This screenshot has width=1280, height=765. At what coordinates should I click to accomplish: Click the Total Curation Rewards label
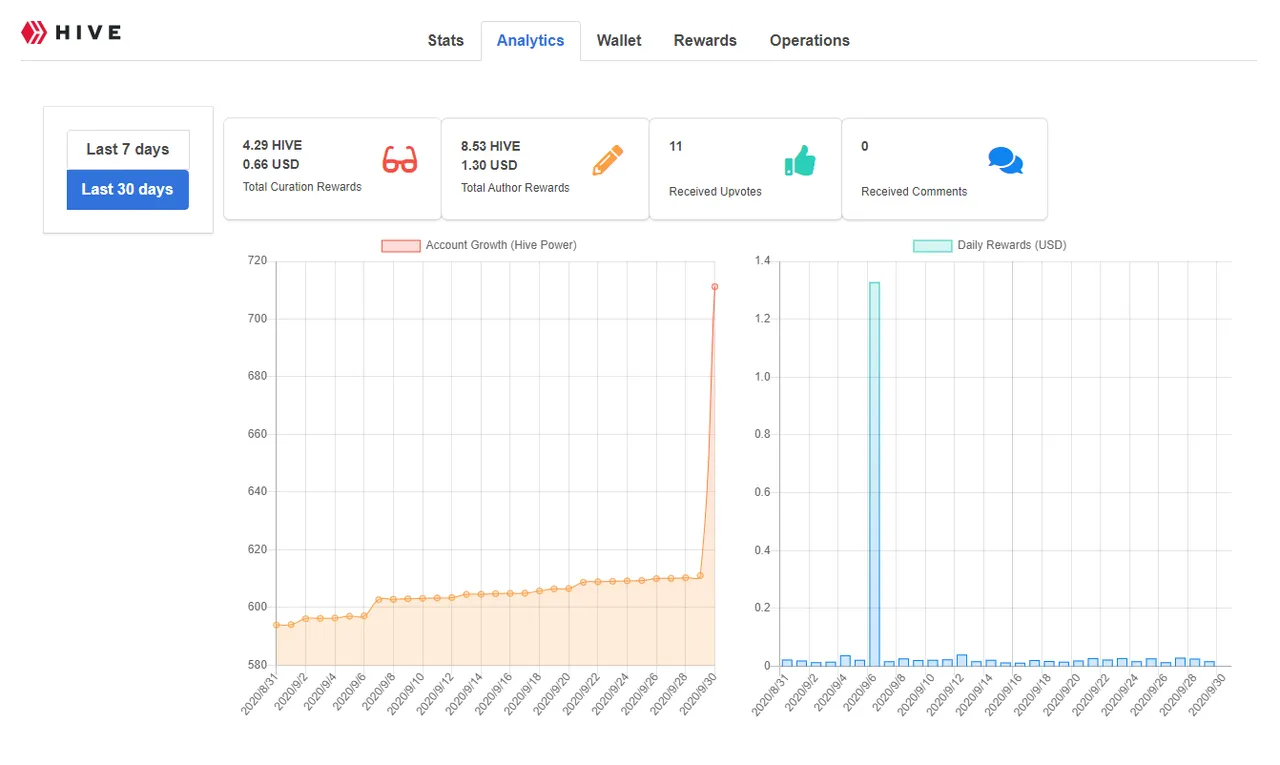pos(302,187)
